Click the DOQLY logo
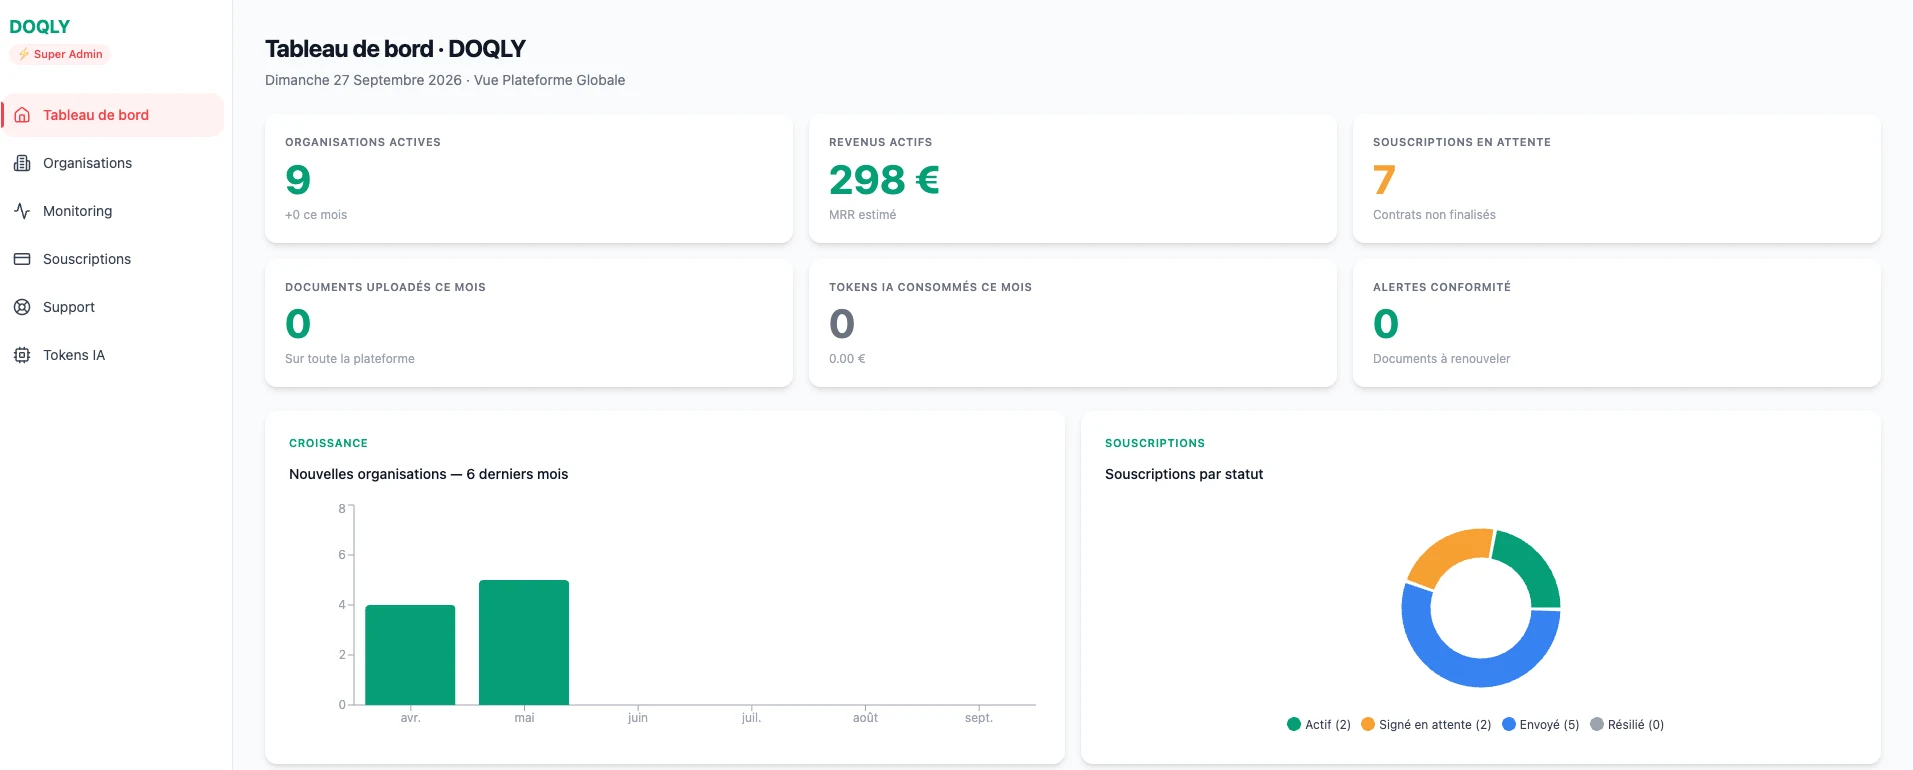This screenshot has width=1913, height=770. tap(40, 27)
